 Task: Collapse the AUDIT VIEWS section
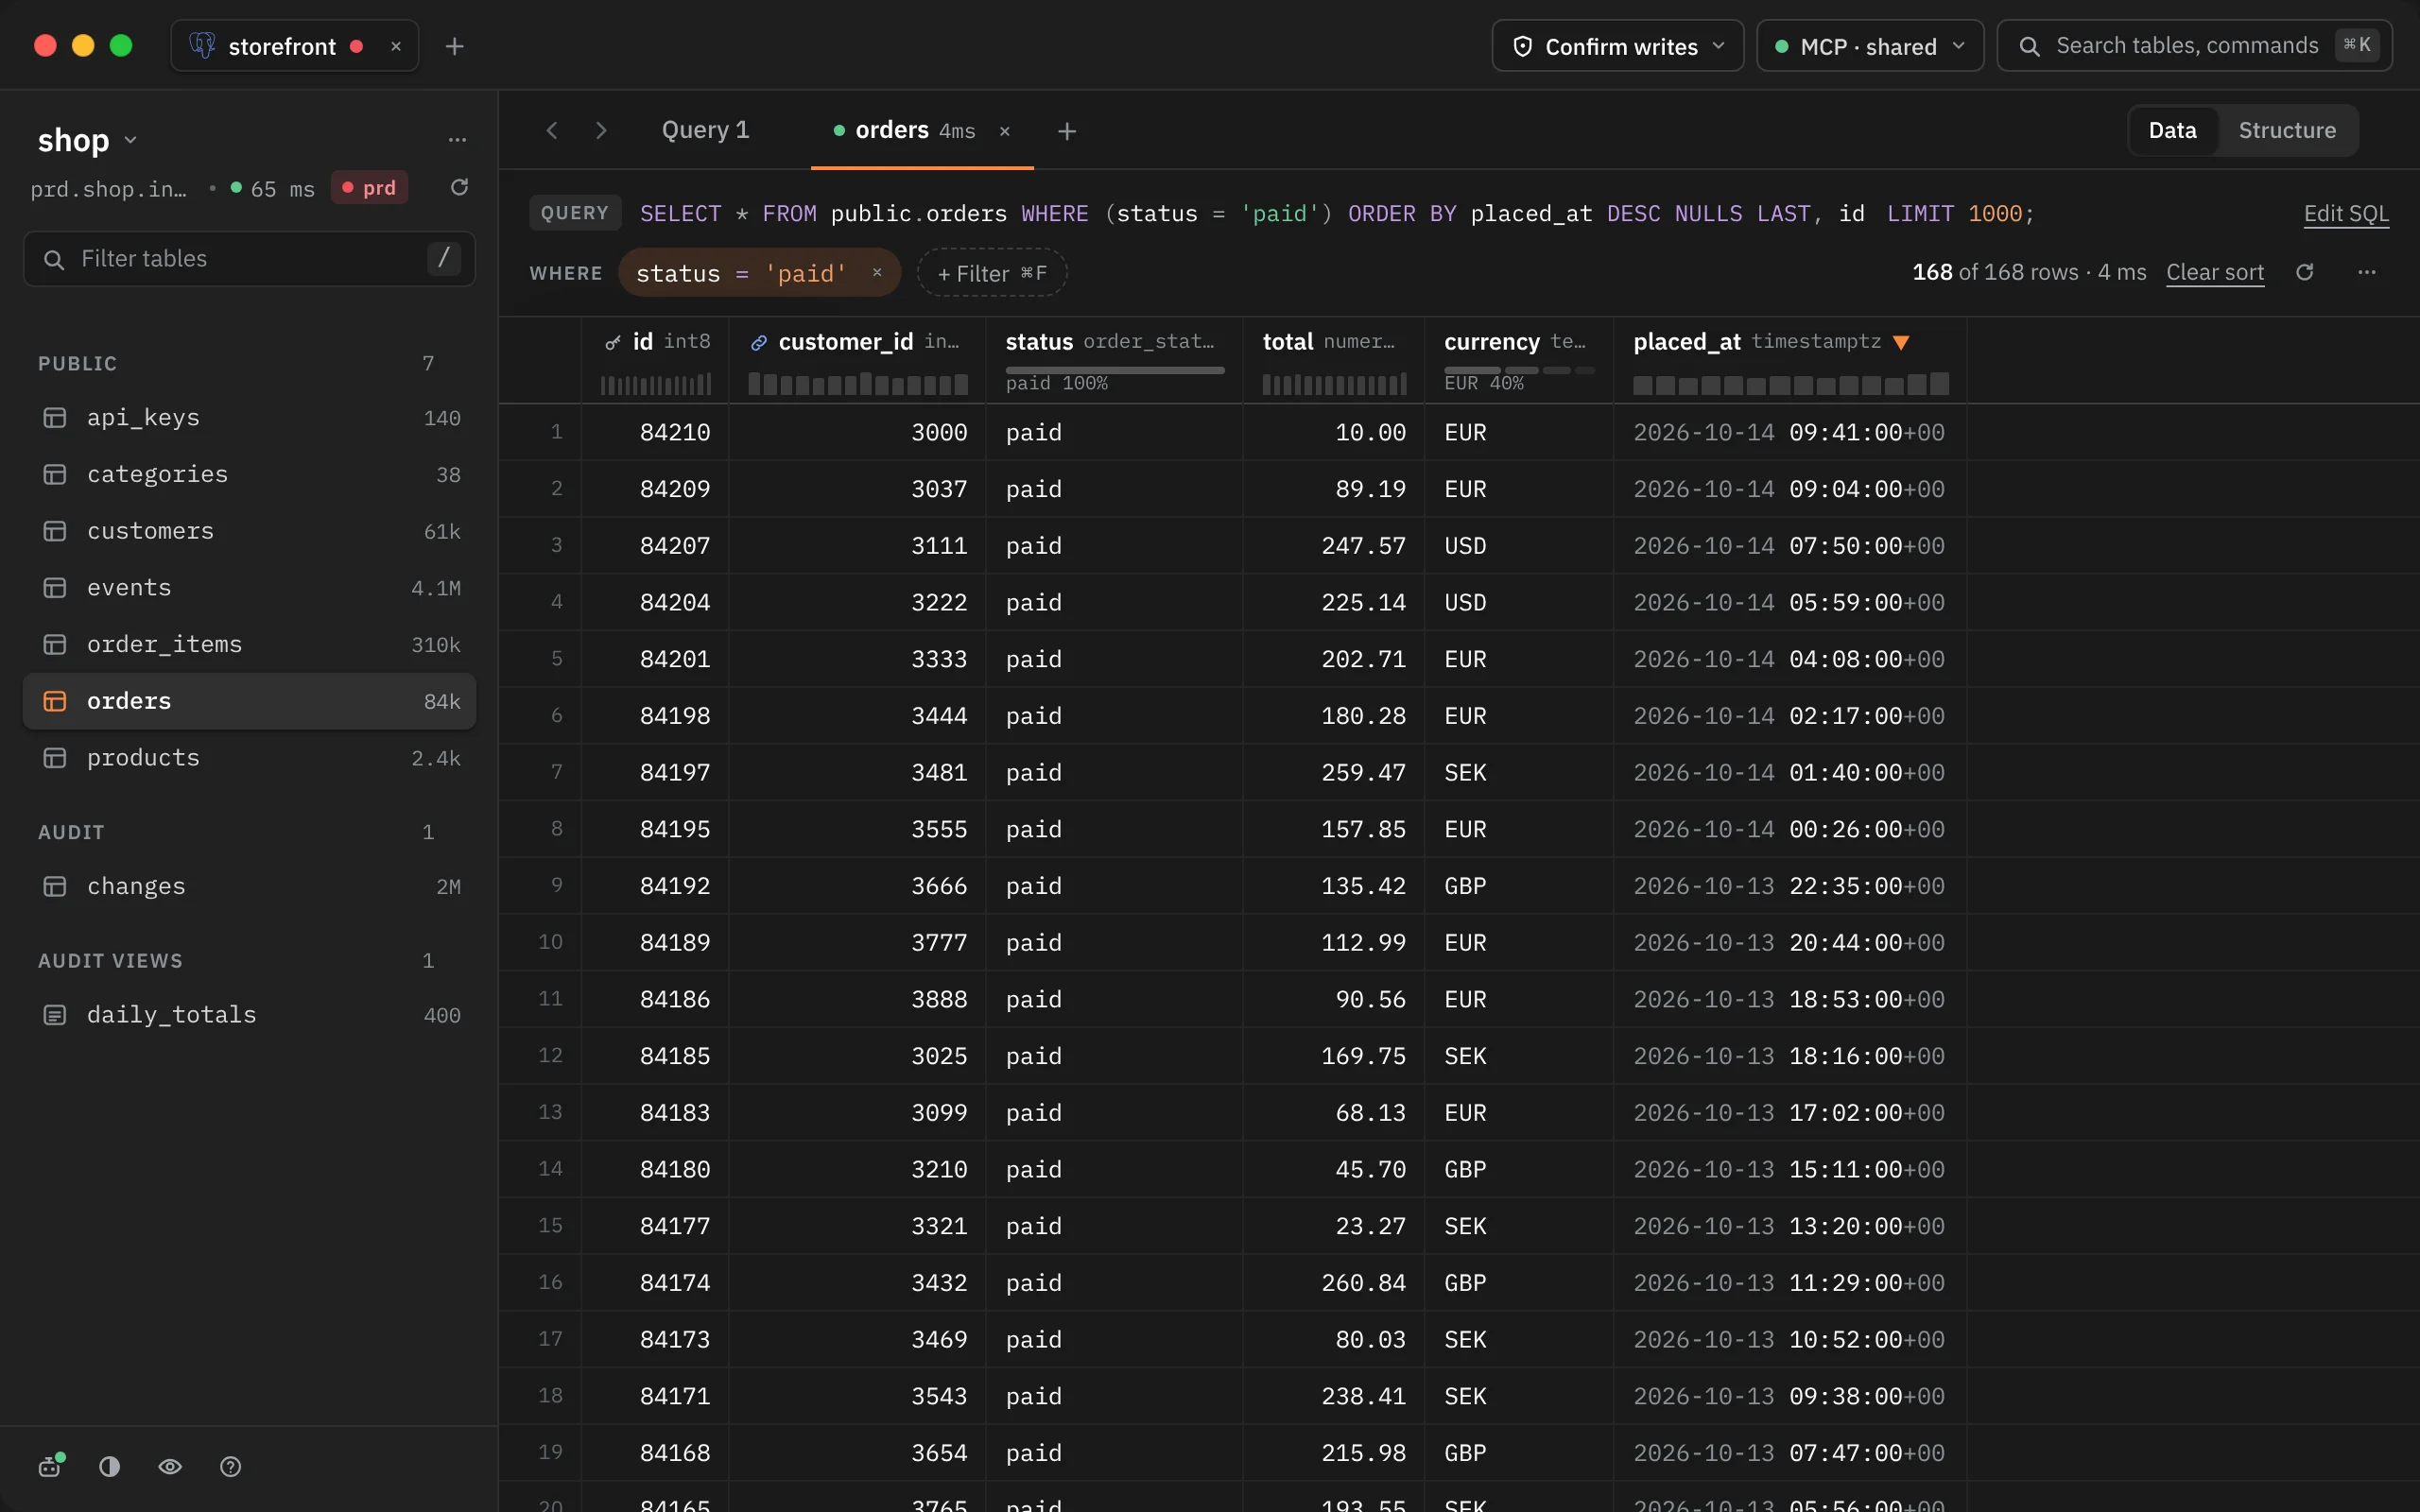point(110,960)
